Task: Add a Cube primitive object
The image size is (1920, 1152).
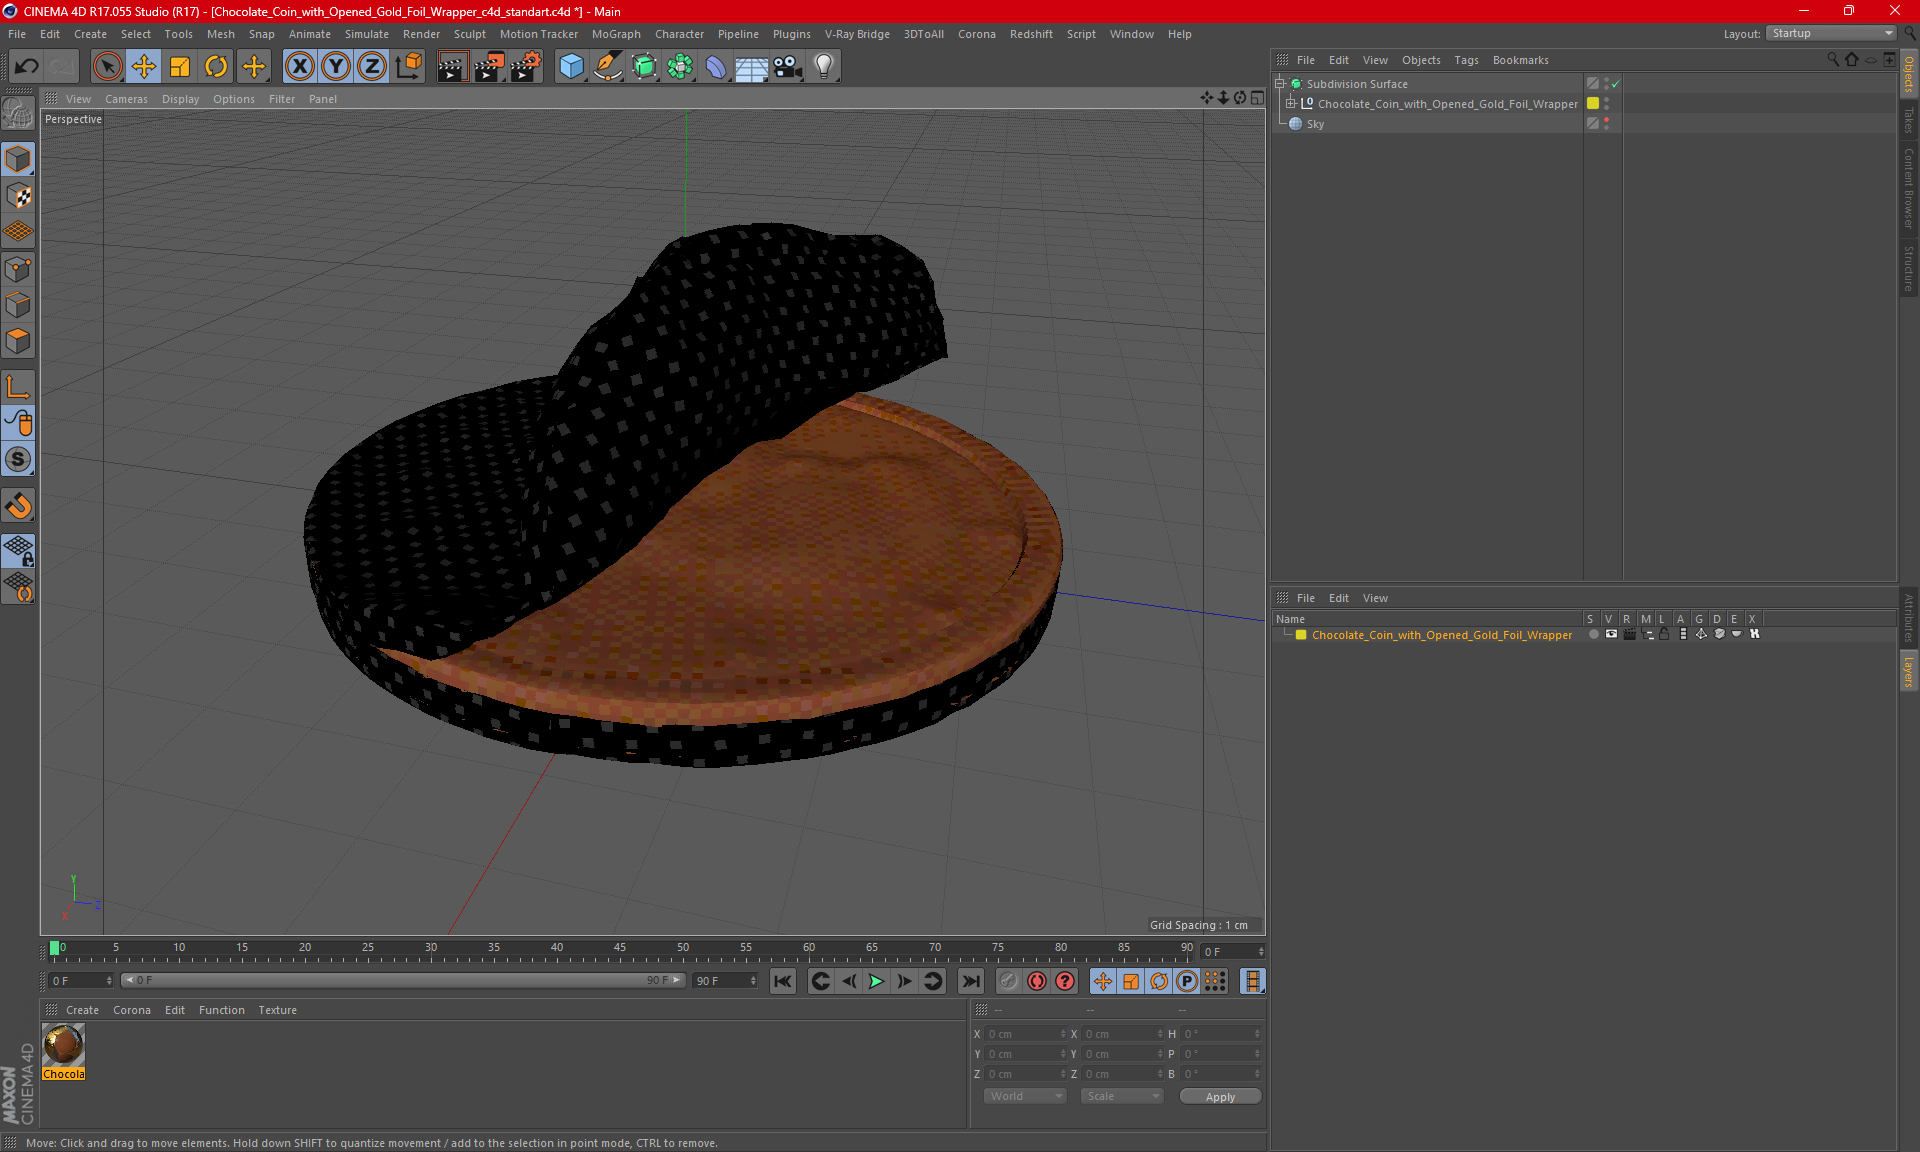Action: pos(571,66)
